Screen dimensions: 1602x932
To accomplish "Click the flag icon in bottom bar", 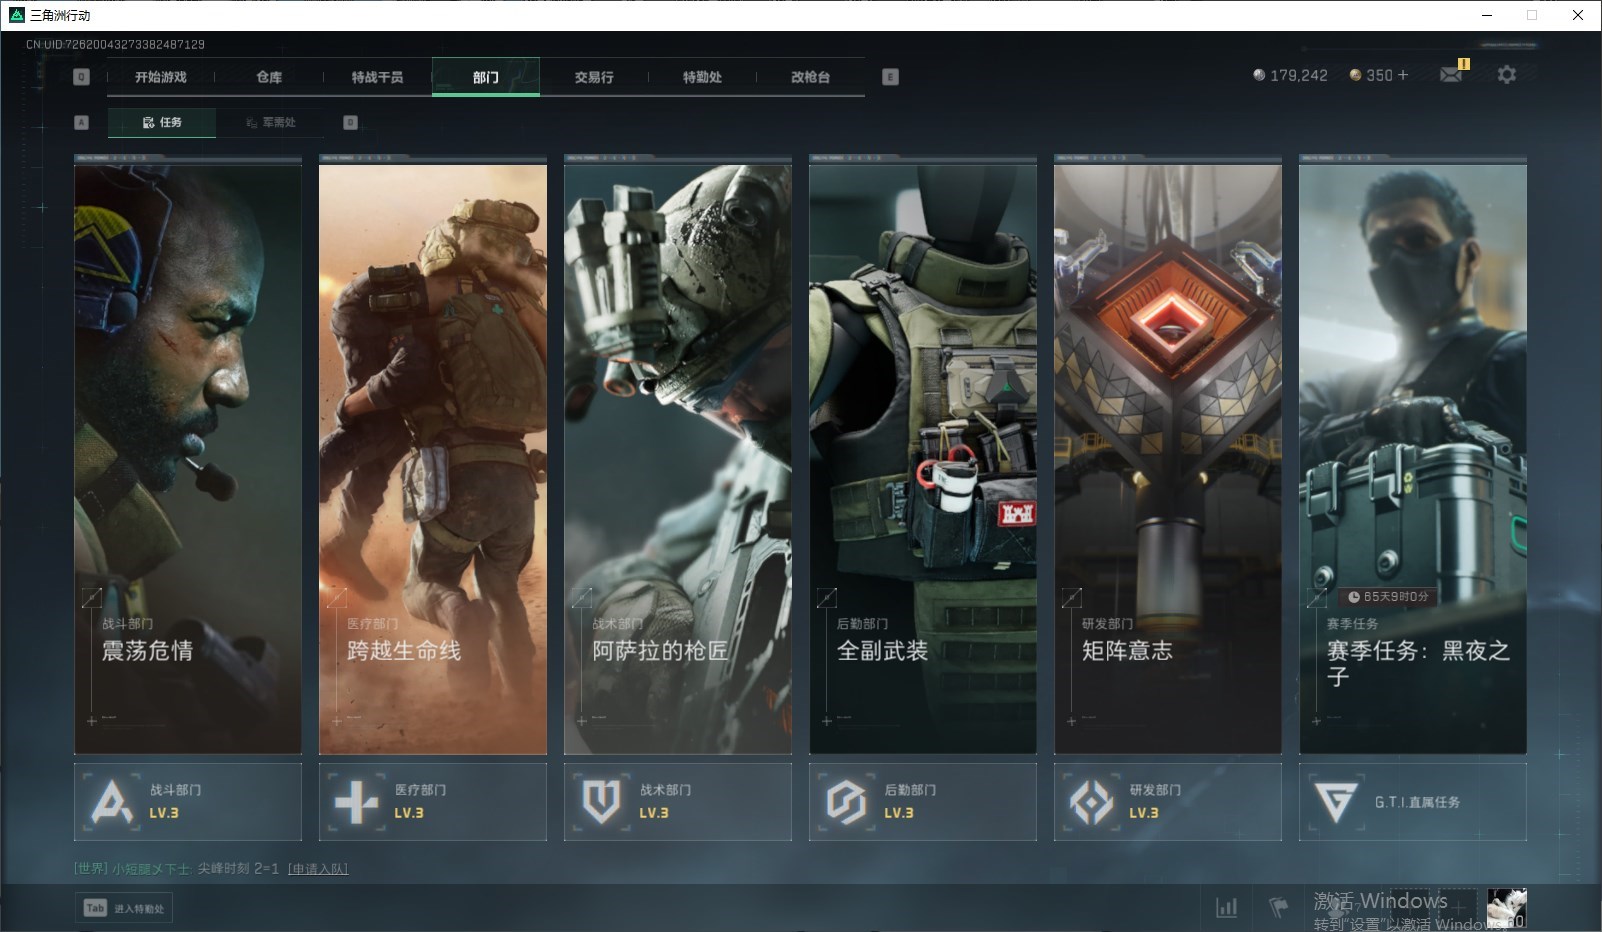I will 1278,907.
